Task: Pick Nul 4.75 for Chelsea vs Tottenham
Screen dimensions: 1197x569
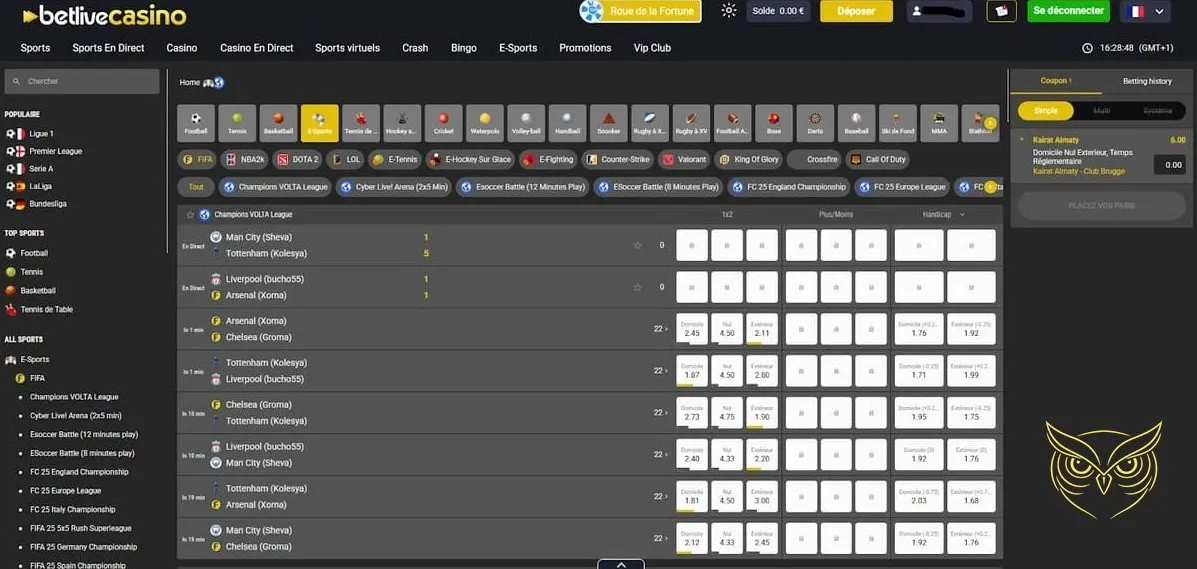Action: (727, 413)
